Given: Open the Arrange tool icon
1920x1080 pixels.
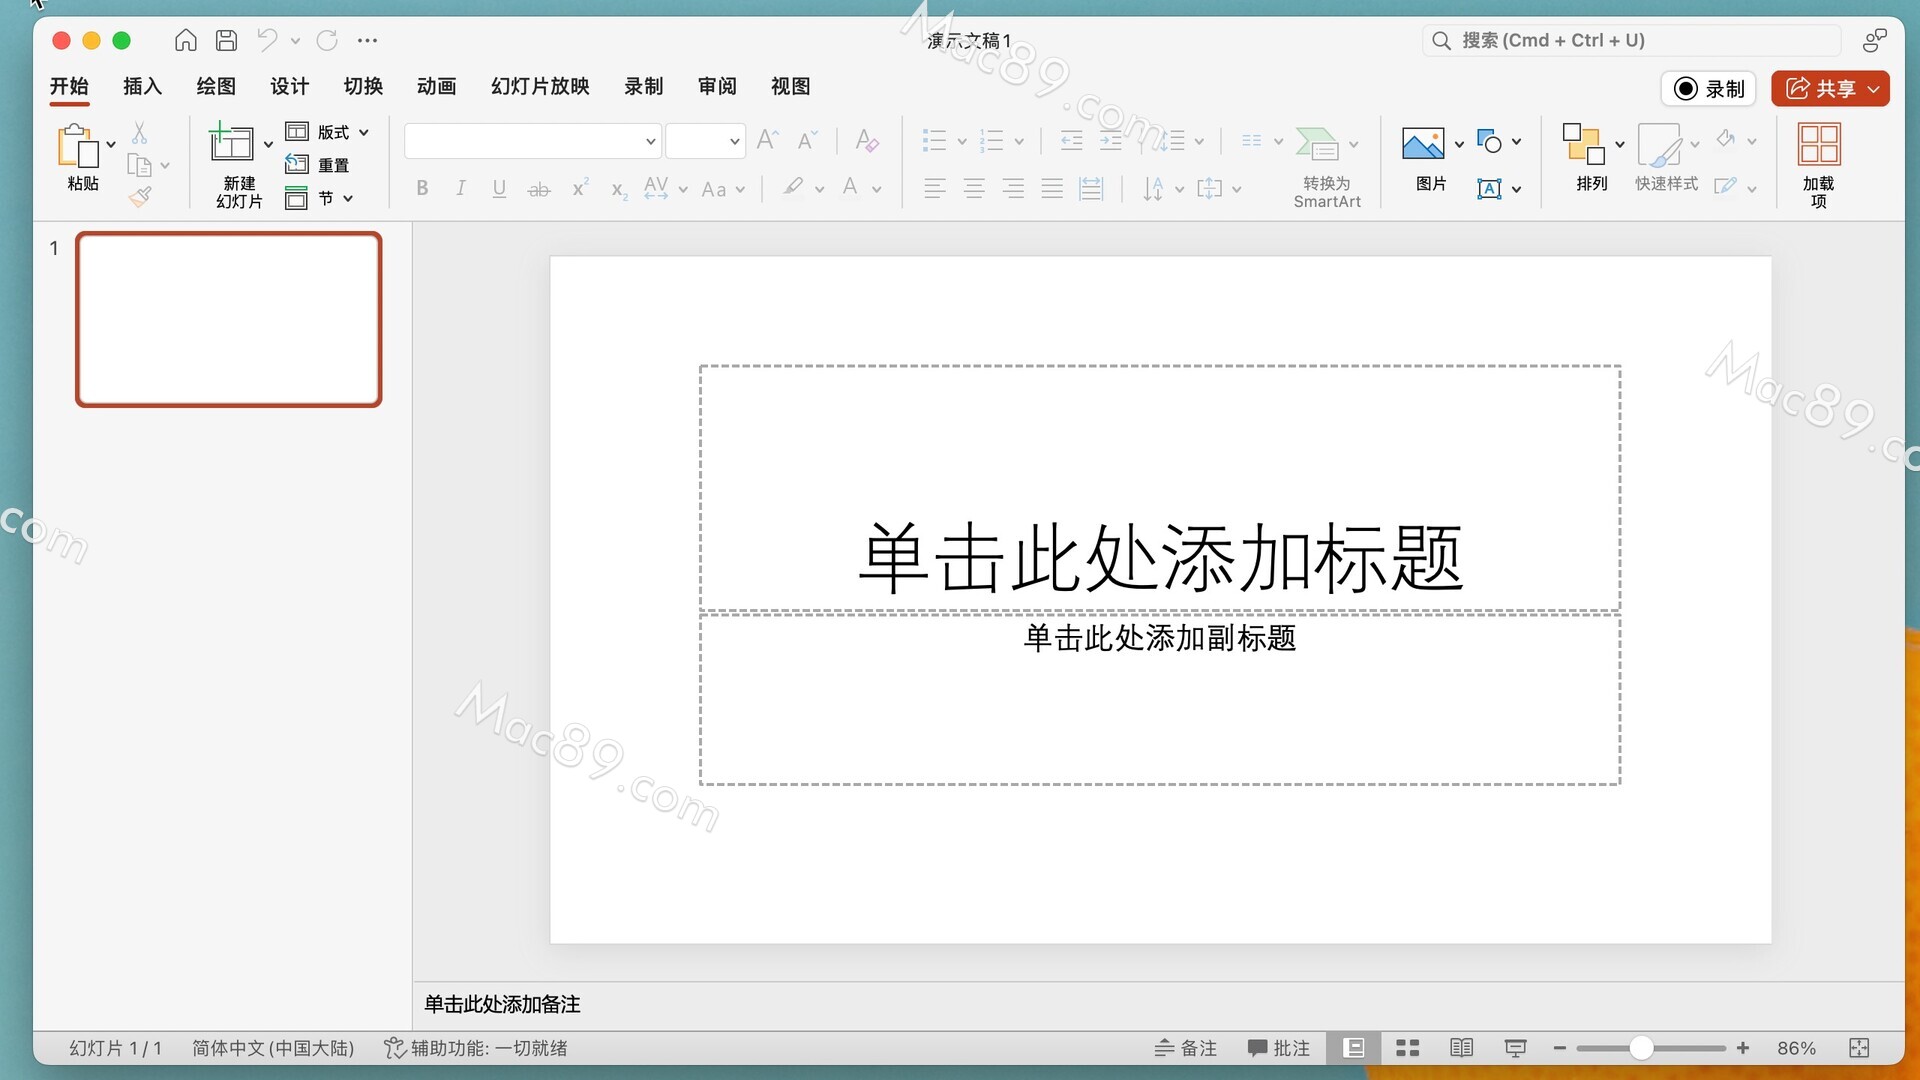Looking at the screenshot, I should [1583, 144].
